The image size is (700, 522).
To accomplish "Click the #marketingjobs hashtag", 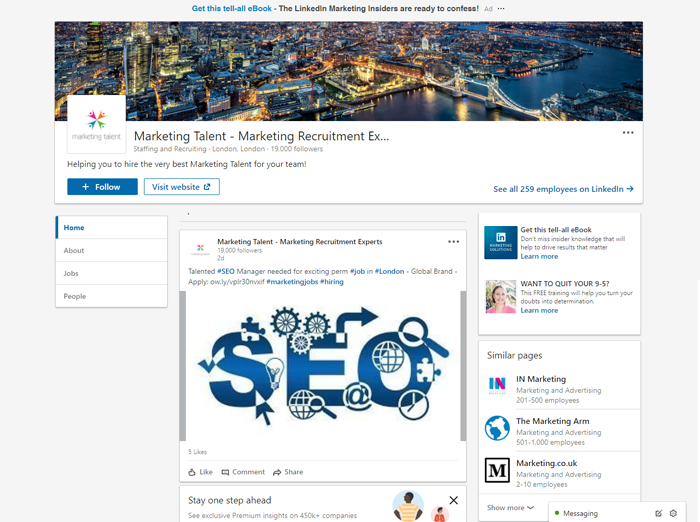I will point(292,282).
